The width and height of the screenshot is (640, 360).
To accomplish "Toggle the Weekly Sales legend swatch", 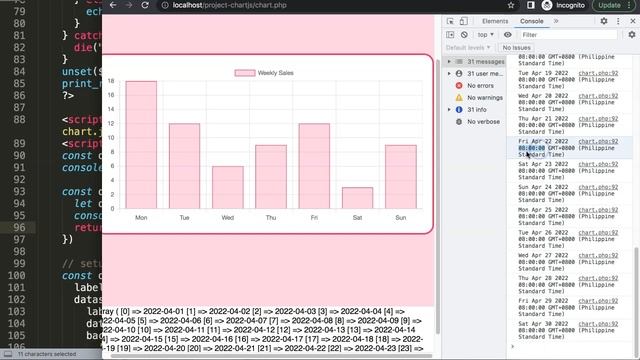I will pos(245,73).
